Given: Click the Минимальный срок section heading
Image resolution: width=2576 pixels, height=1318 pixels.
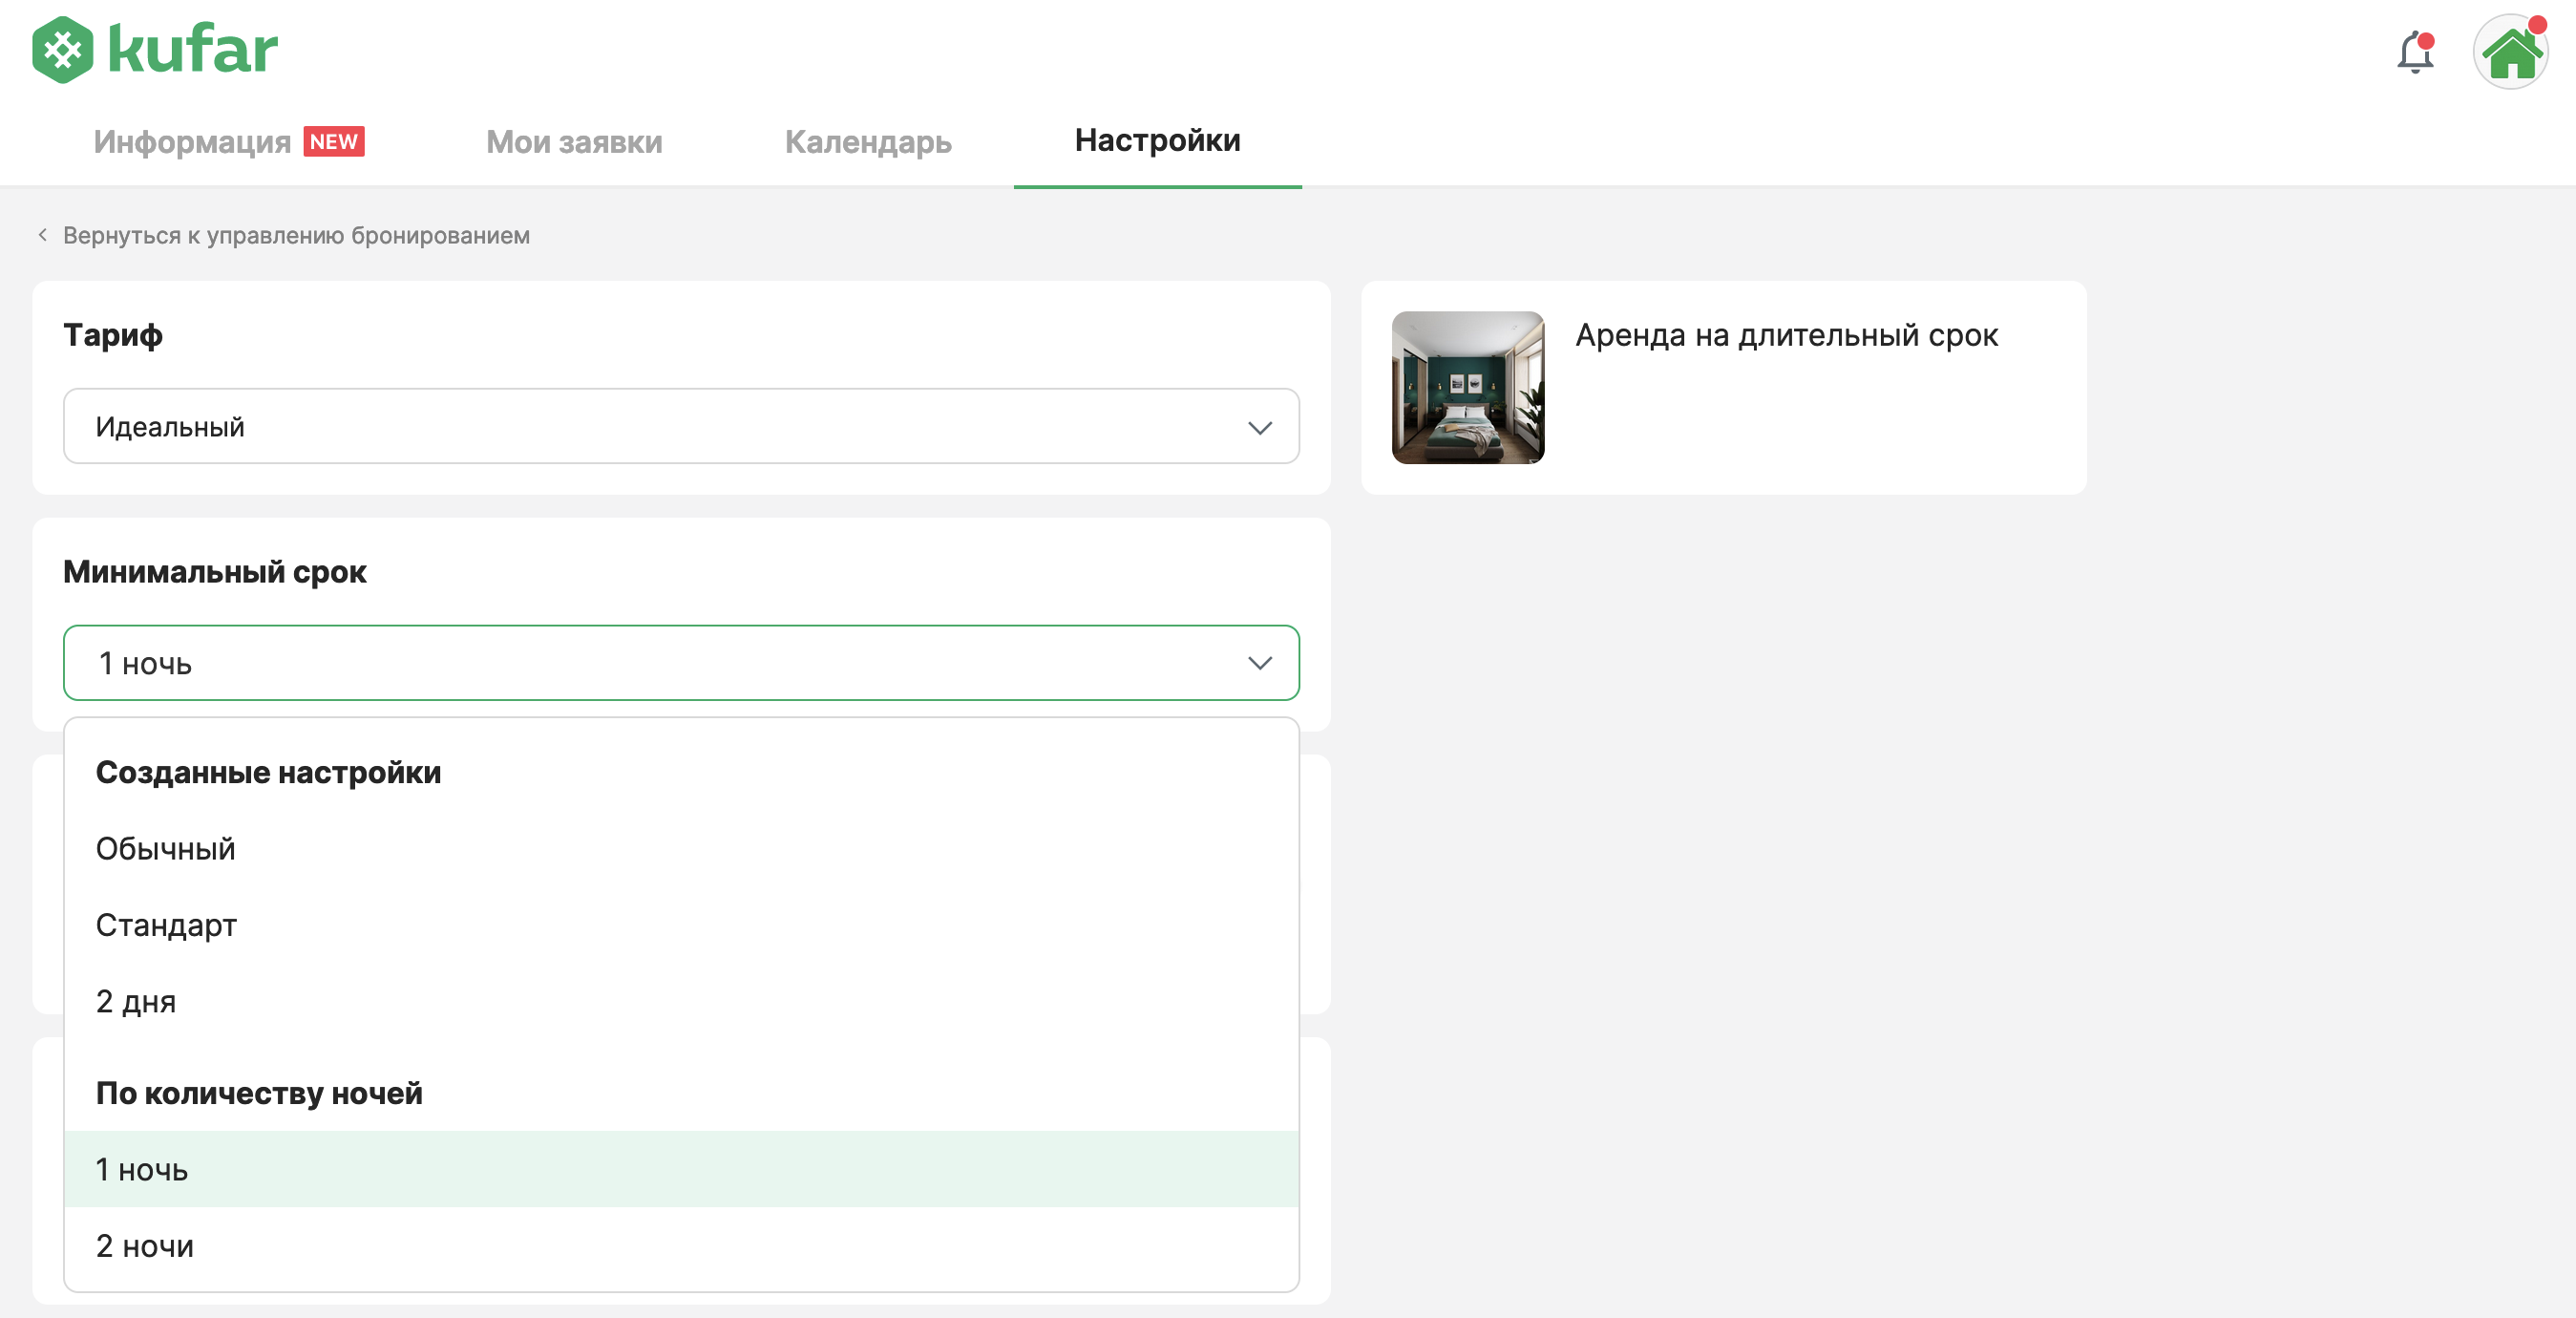Looking at the screenshot, I should (x=215, y=572).
